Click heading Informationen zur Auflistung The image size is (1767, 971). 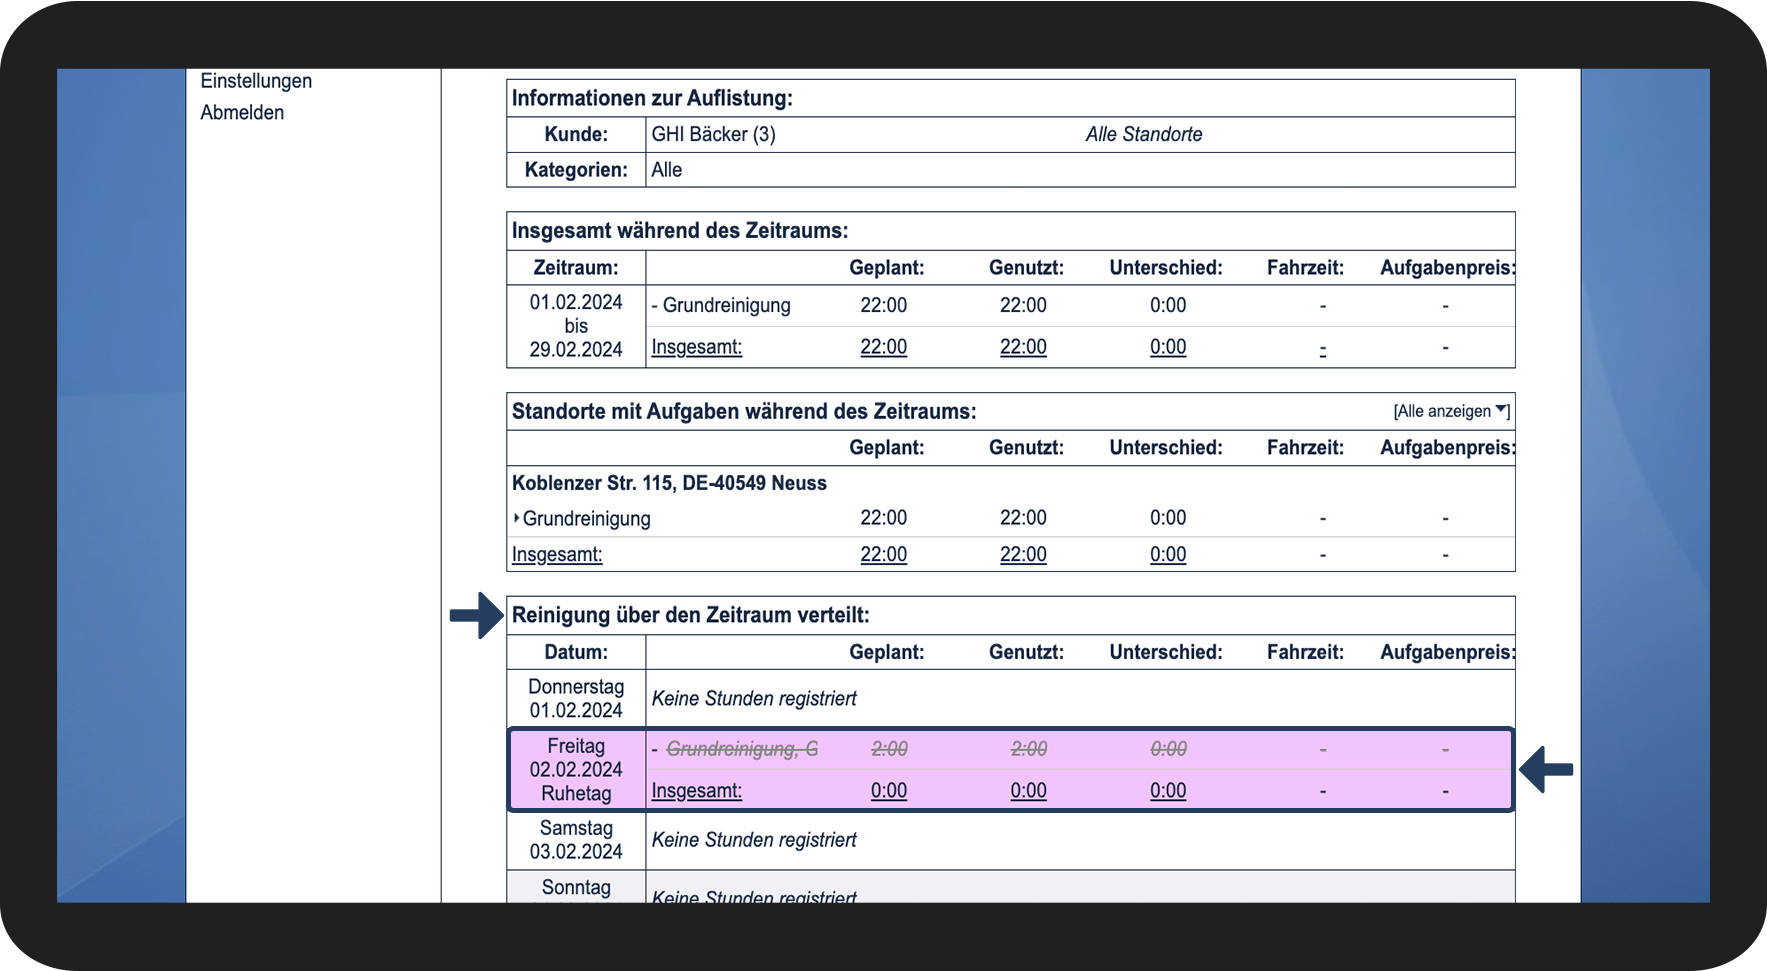coord(652,98)
